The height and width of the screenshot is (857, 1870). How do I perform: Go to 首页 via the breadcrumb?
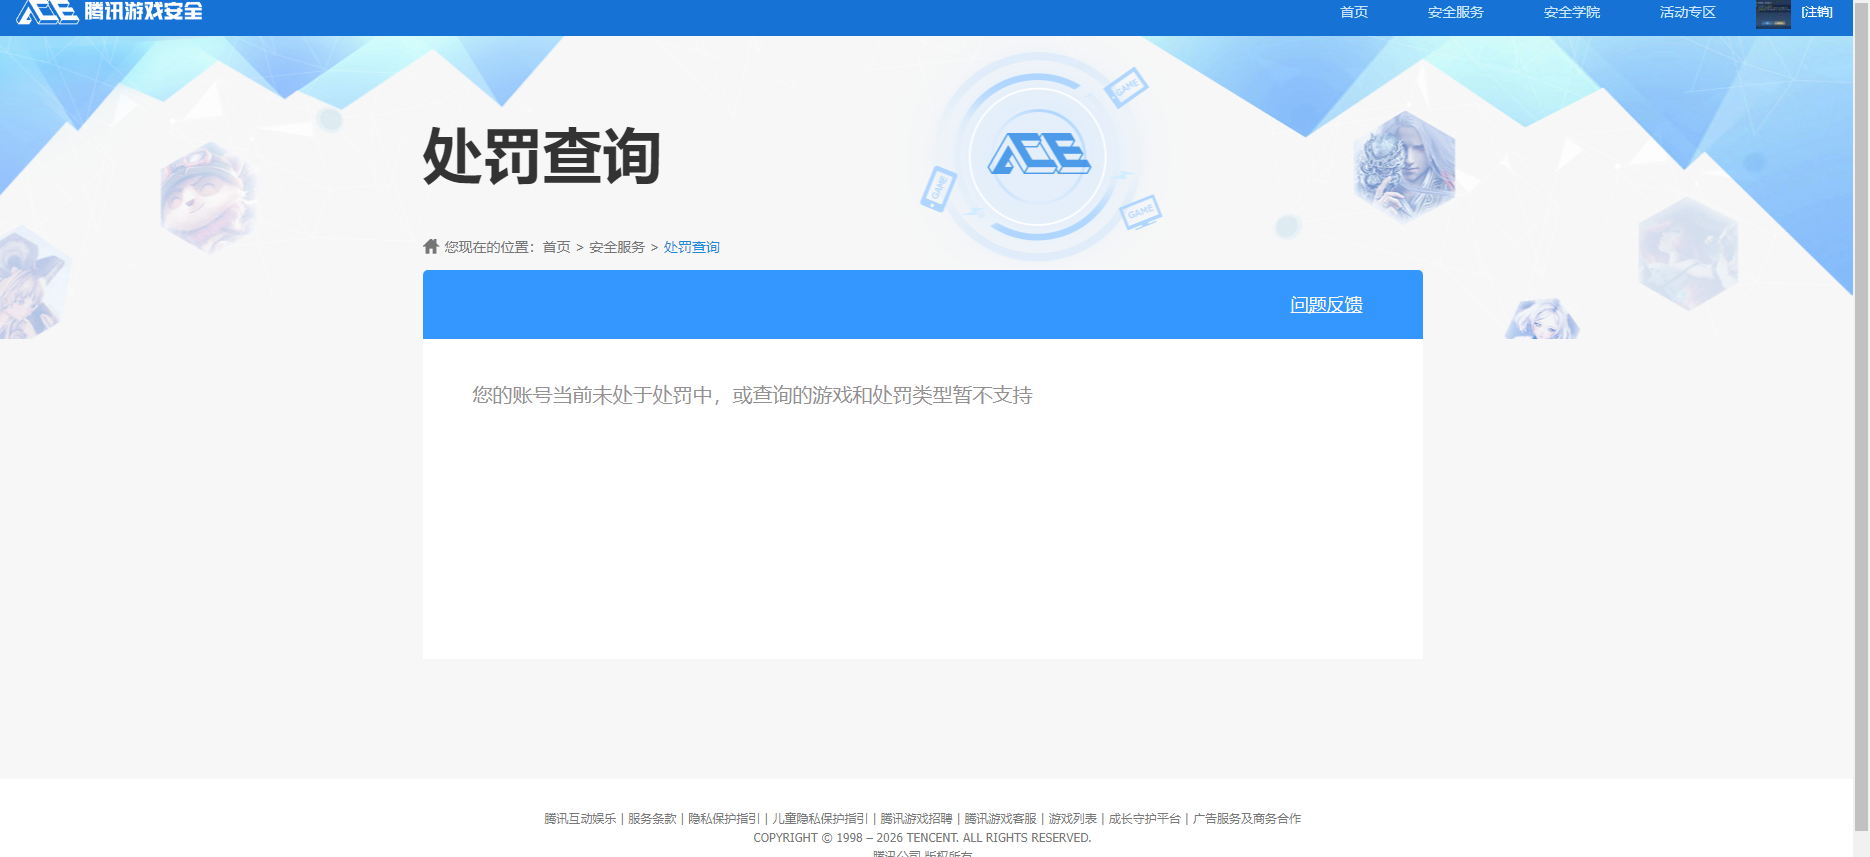click(556, 247)
